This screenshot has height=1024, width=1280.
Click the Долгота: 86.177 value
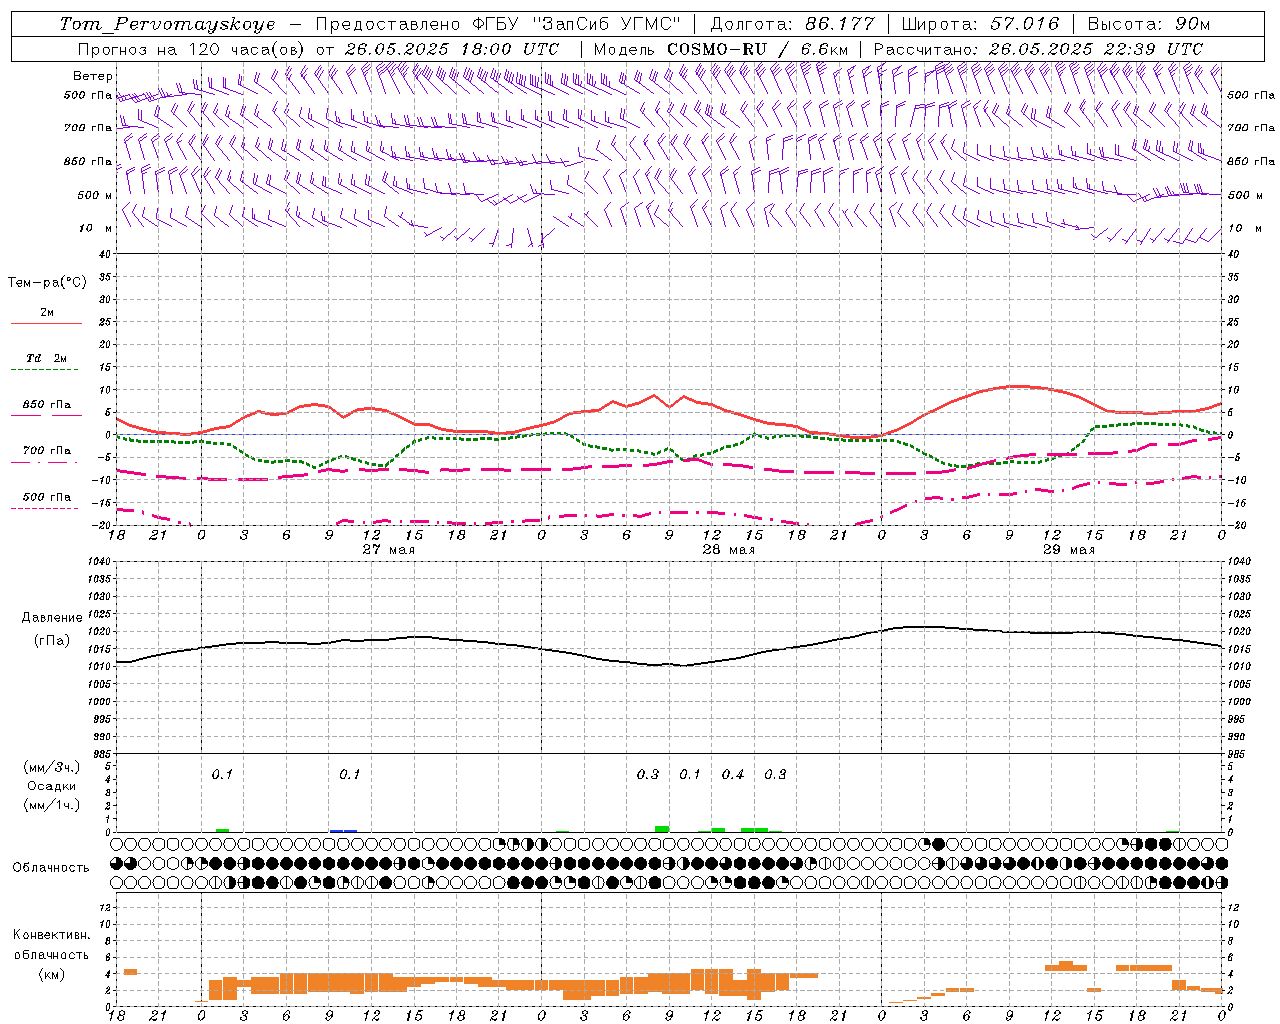pyautogui.click(x=792, y=24)
